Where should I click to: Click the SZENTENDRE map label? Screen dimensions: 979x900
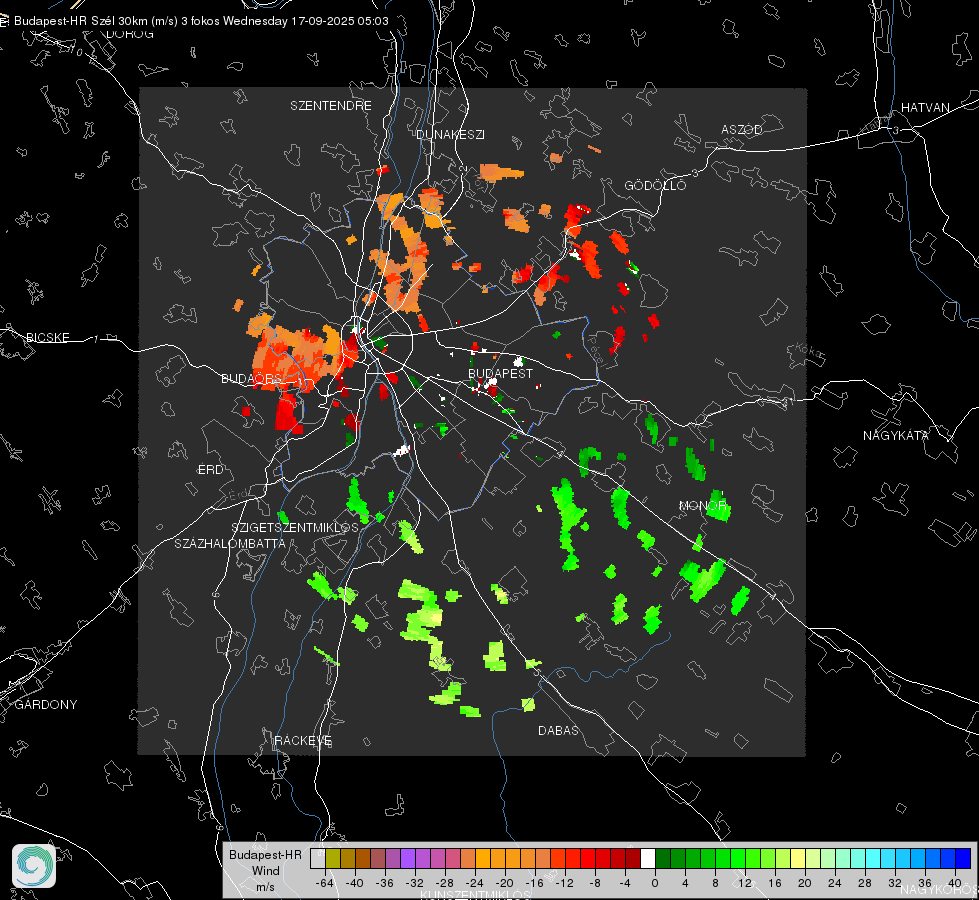[x=331, y=106]
